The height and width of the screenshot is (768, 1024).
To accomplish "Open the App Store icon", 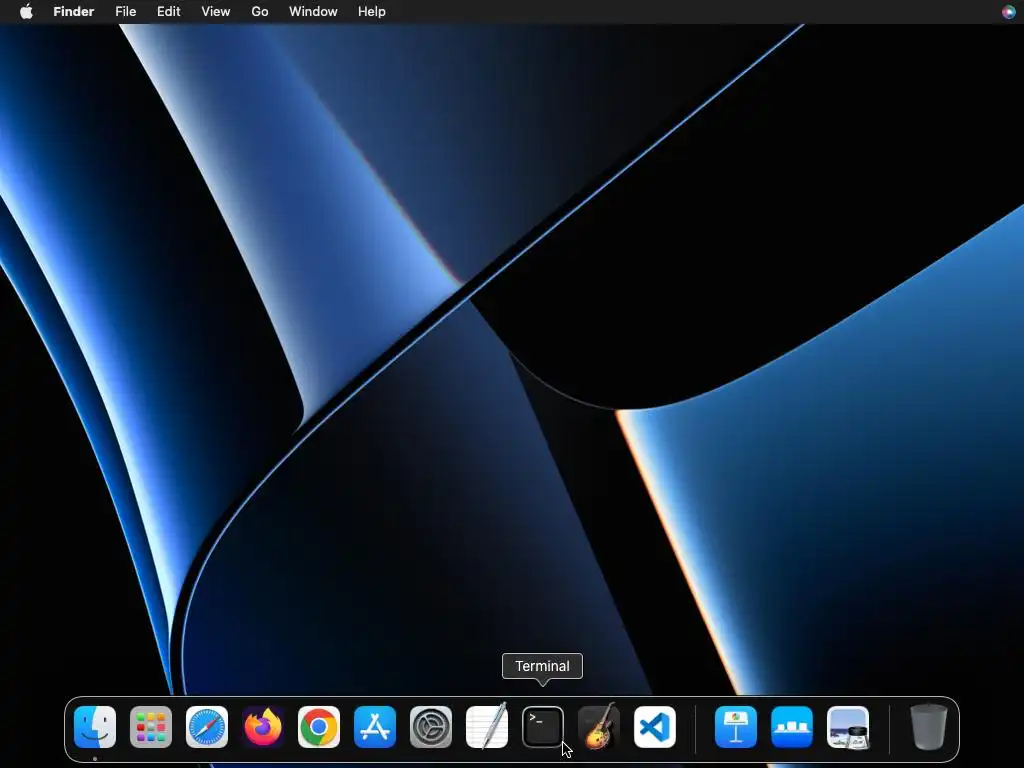I will (x=375, y=727).
